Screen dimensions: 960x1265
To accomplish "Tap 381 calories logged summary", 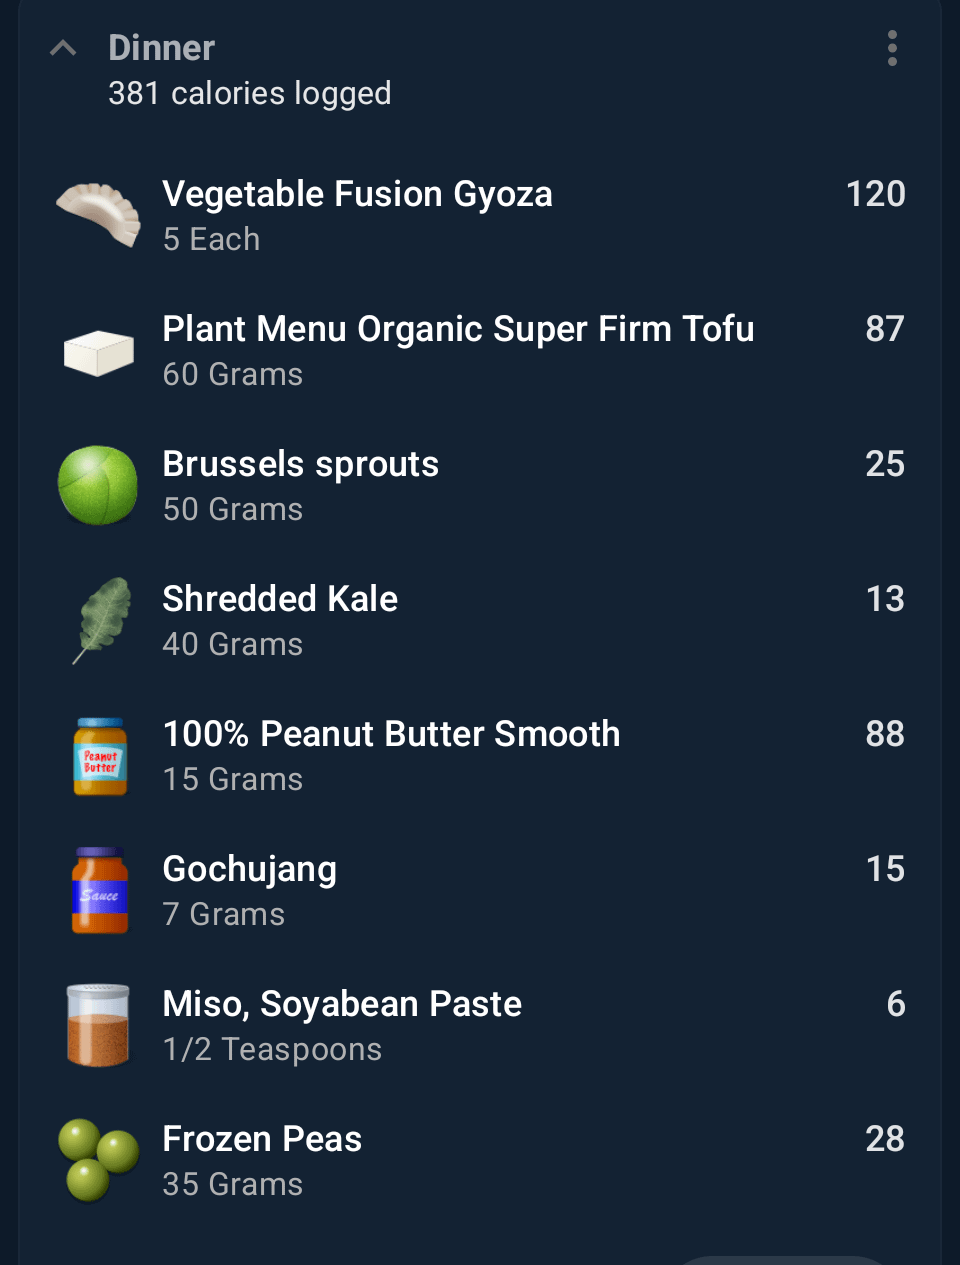I will (x=250, y=93).
